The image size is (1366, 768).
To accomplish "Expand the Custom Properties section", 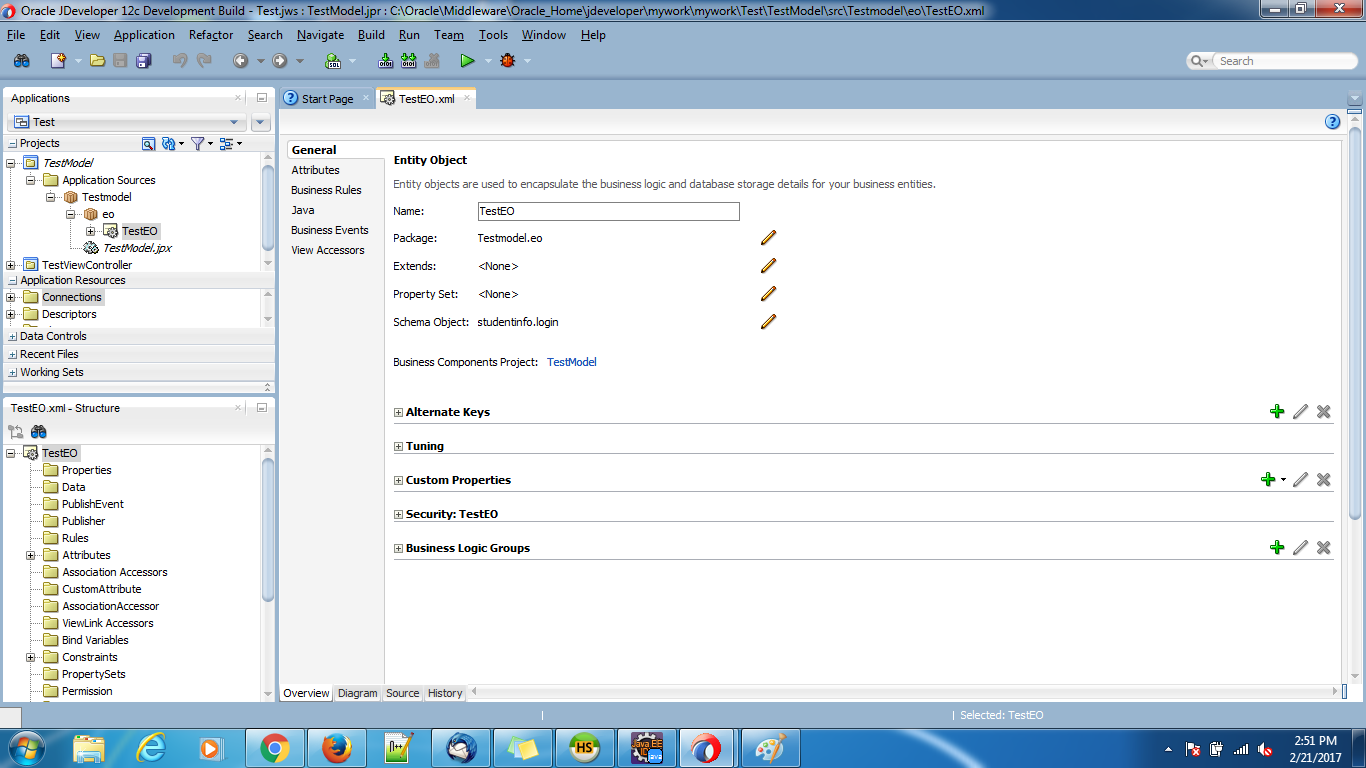I will [397, 480].
